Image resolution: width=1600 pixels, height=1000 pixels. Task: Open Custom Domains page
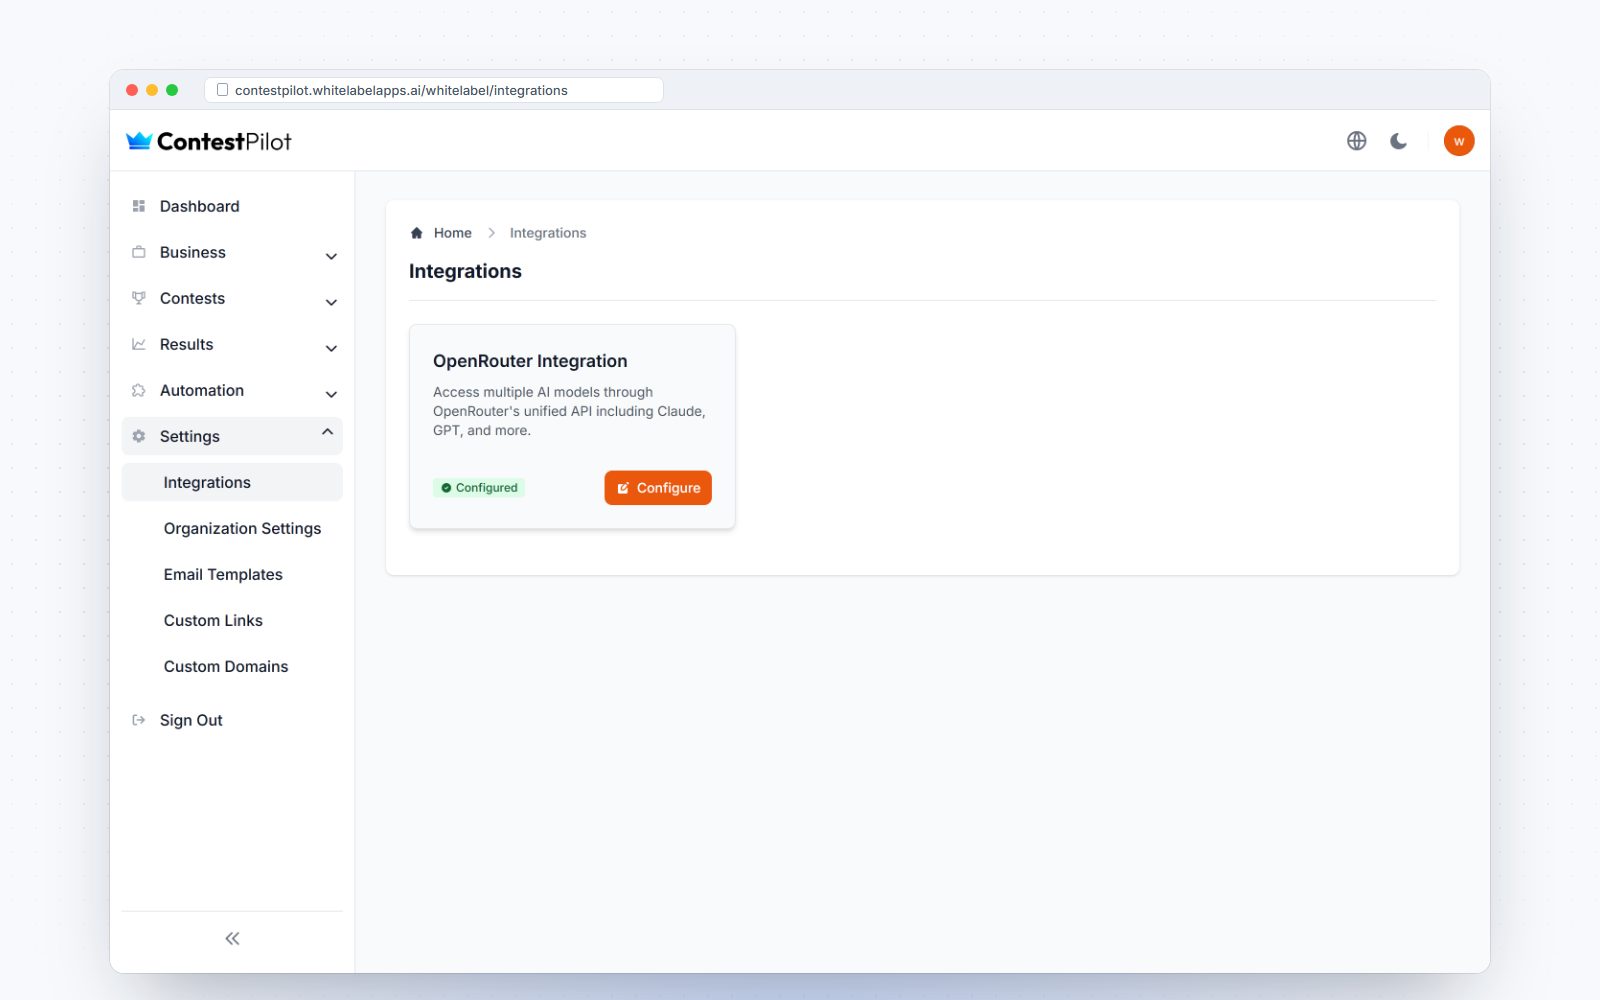(232, 666)
